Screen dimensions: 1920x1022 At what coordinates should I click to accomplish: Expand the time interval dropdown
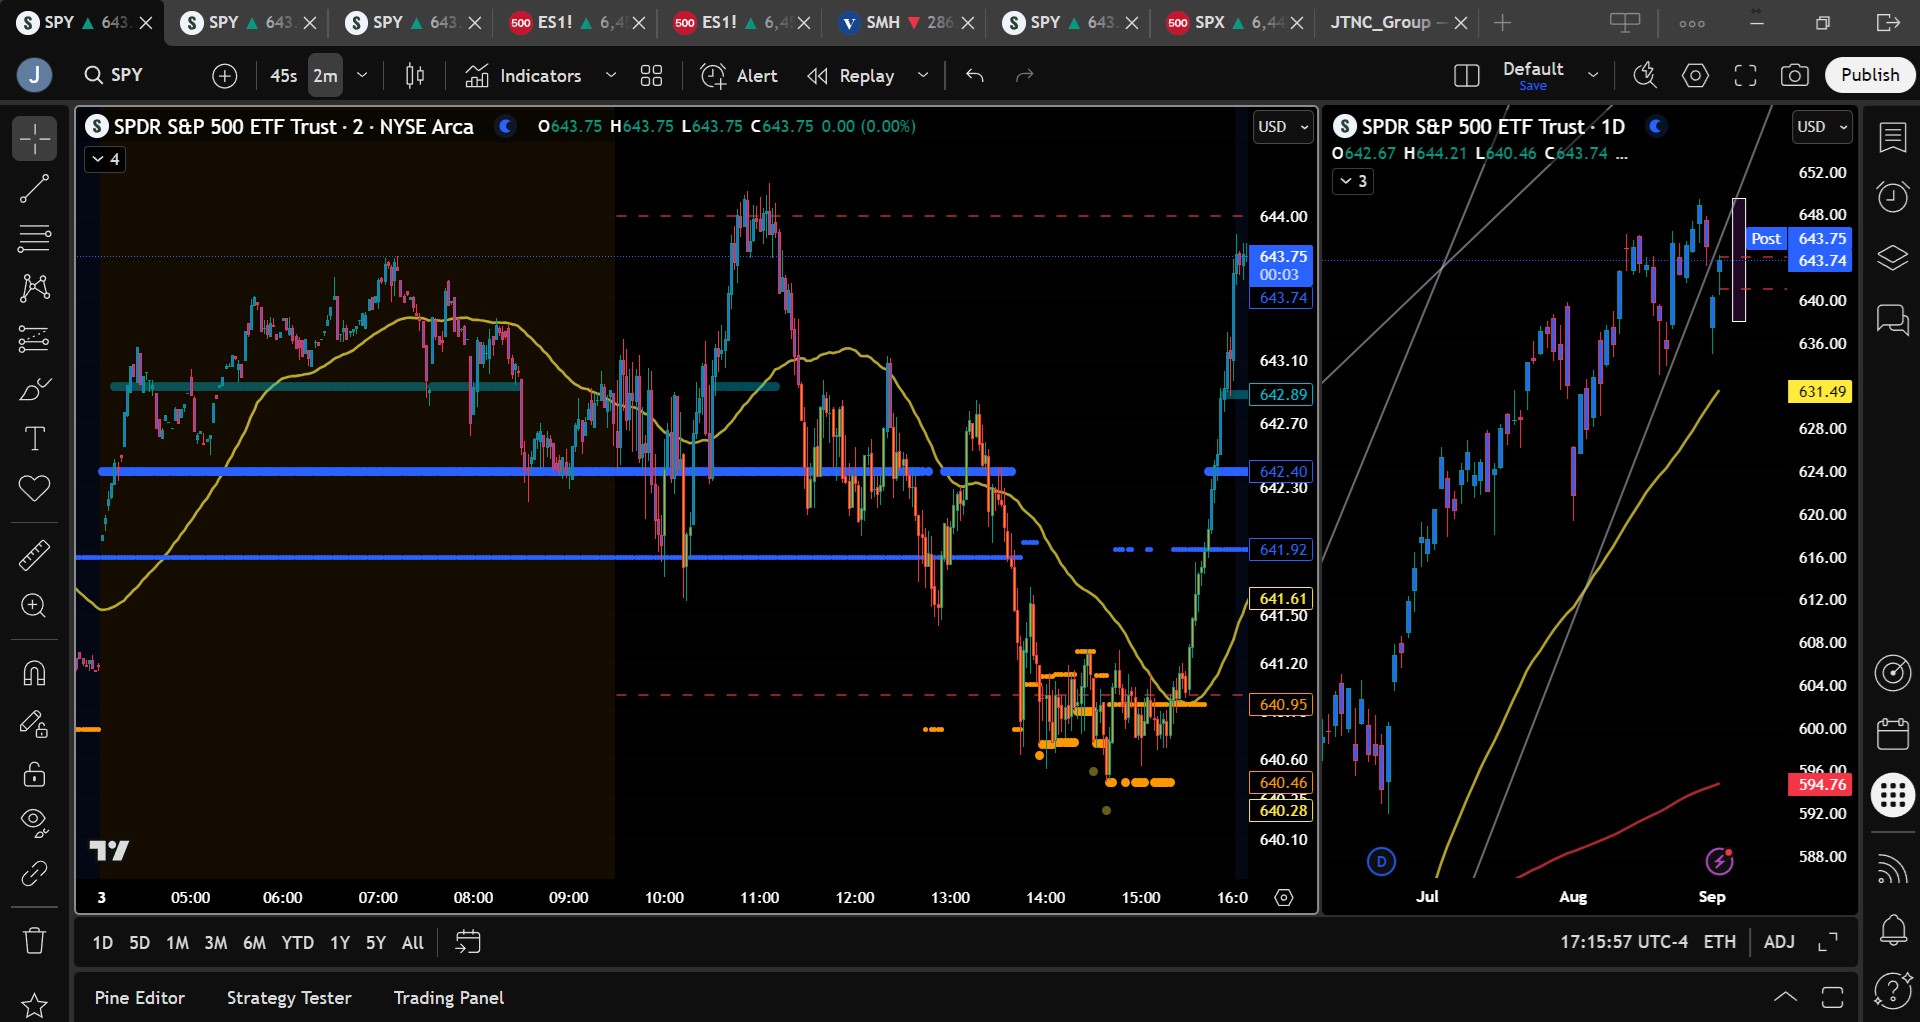362,75
